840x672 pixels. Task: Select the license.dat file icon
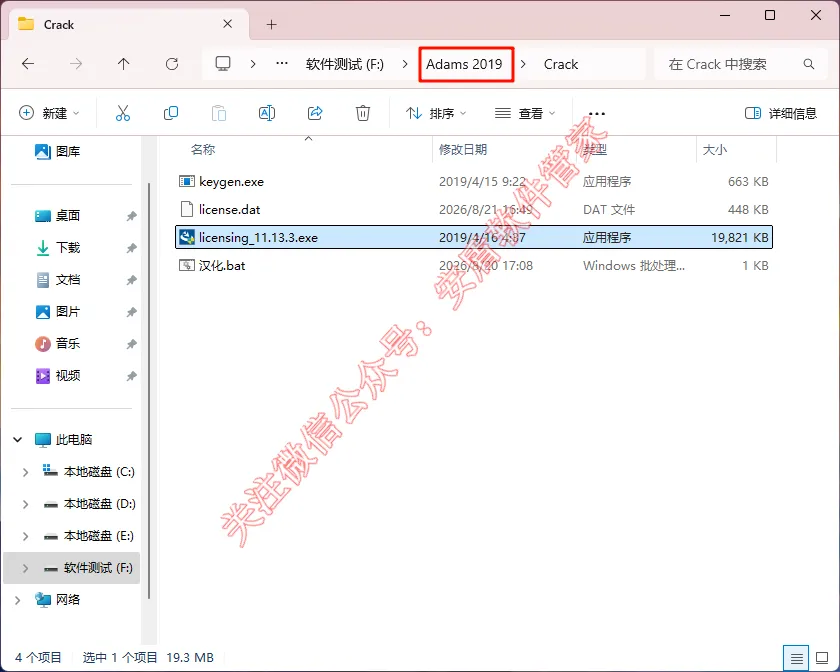186,210
